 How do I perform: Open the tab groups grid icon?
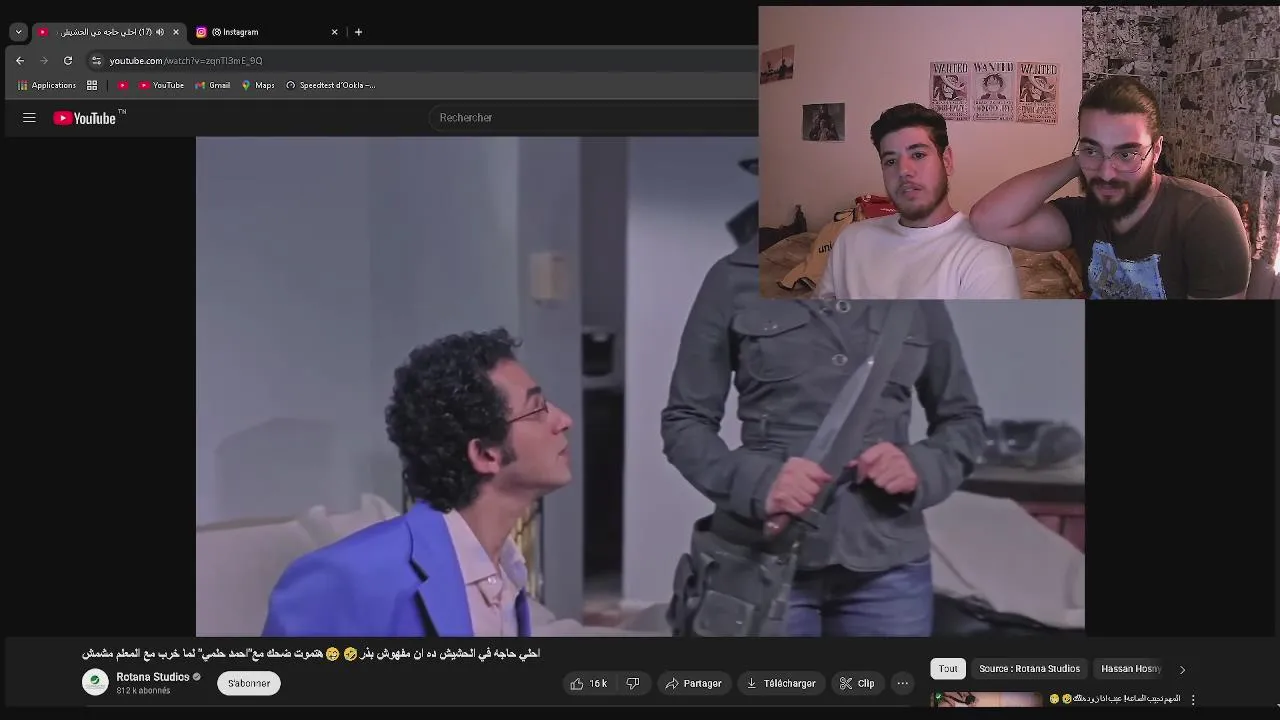[x=92, y=86]
